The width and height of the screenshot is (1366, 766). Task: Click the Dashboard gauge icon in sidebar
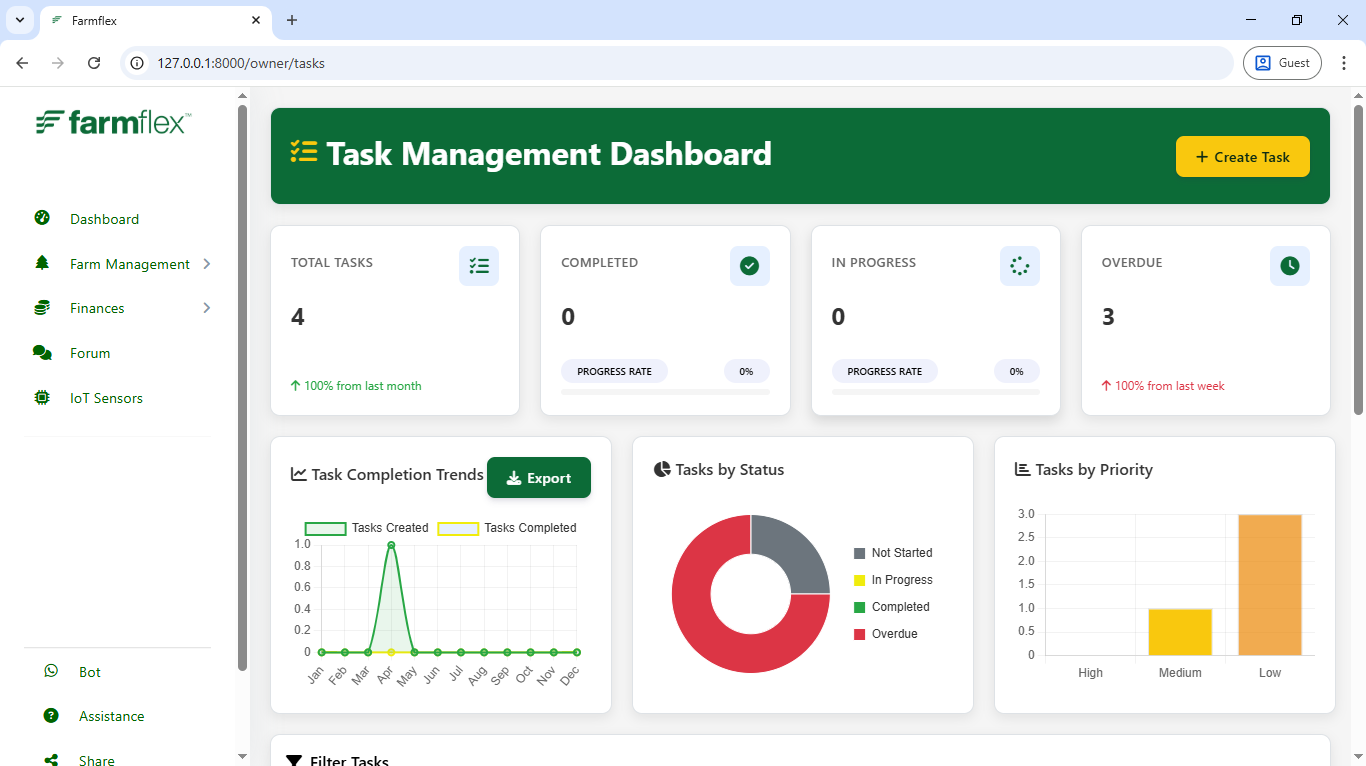point(42,218)
